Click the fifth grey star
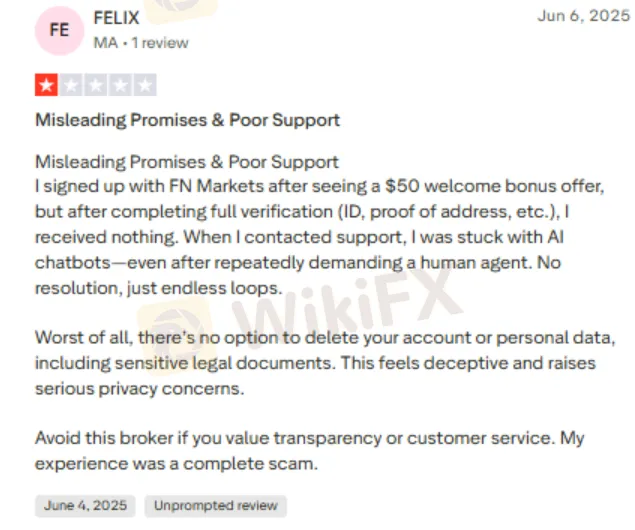This screenshot has height=530, width=635. [x=145, y=85]
